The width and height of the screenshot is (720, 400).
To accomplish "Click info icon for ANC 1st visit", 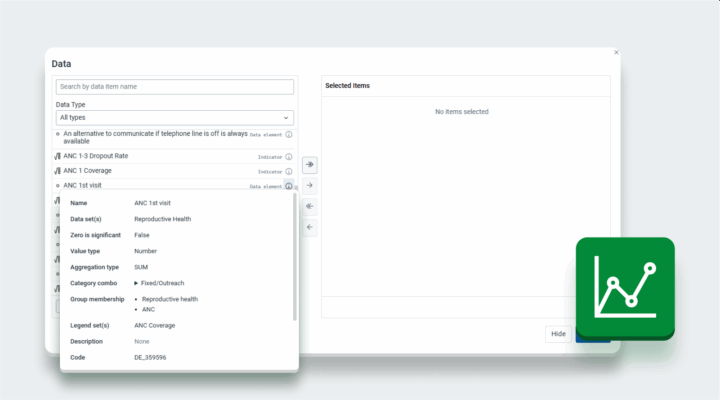I will [289, 186].
